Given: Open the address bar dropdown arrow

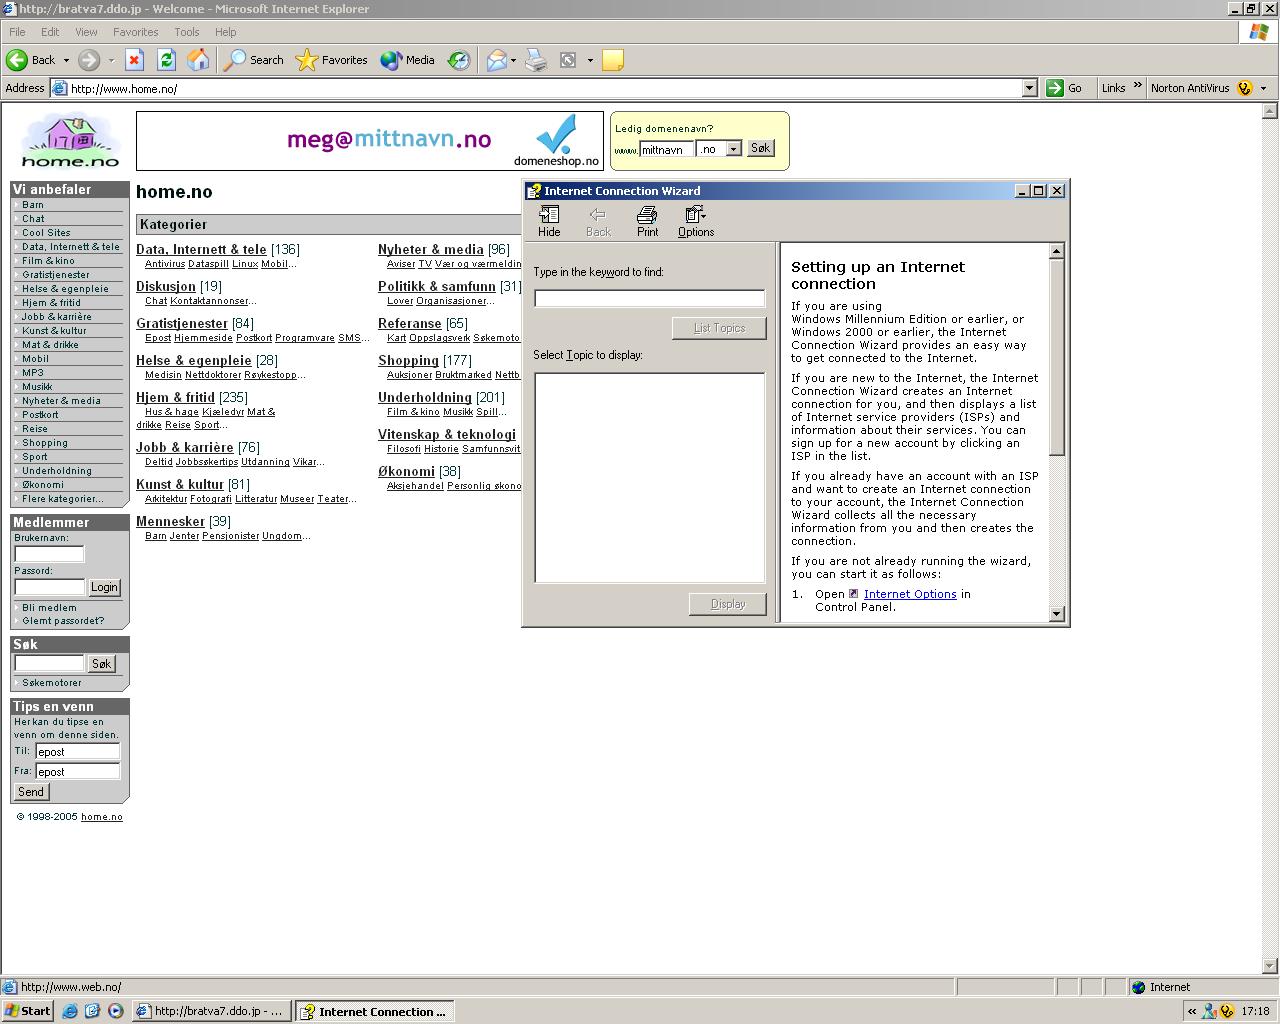Looking at the screenshot, I should (x=1029, y=88).
